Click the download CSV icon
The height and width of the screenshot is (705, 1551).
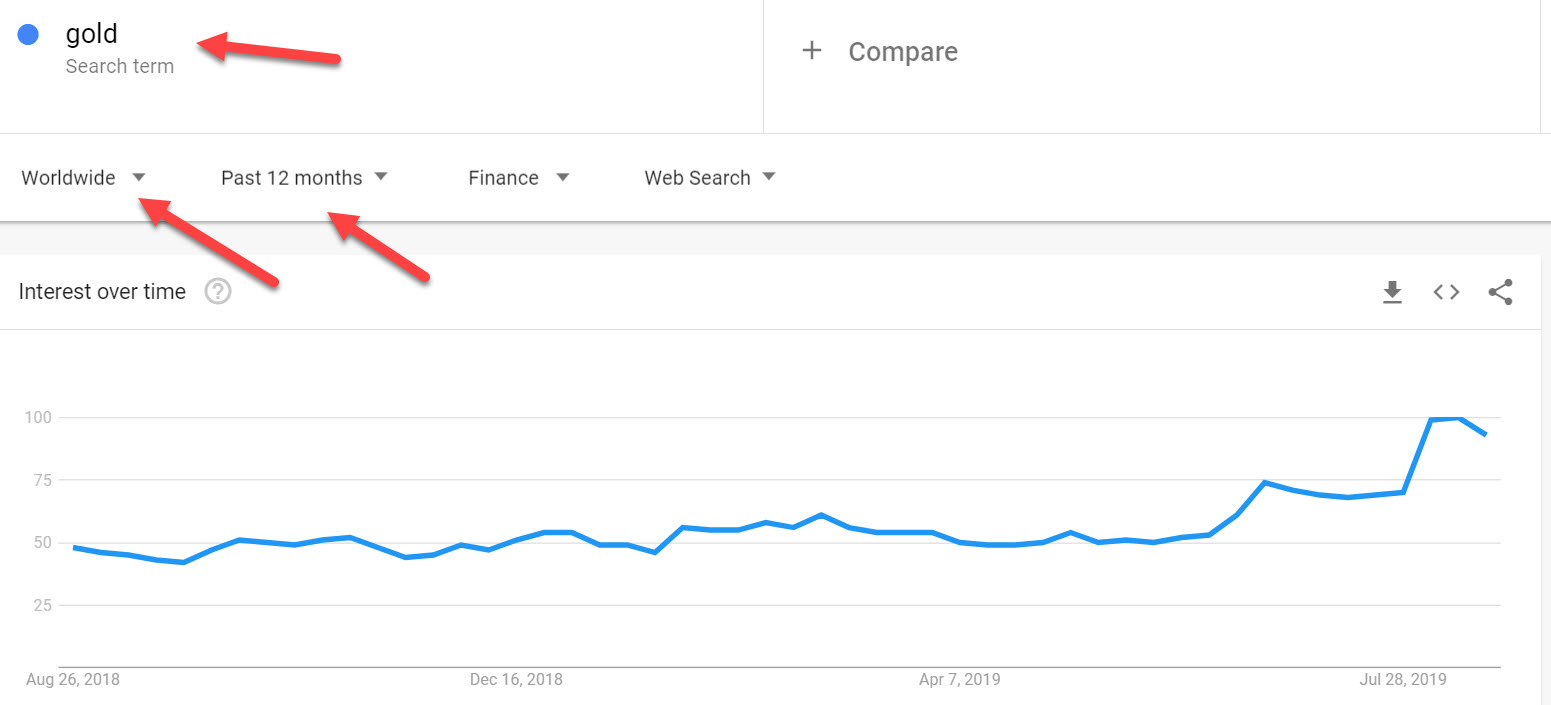click(x=1392, y=292)
